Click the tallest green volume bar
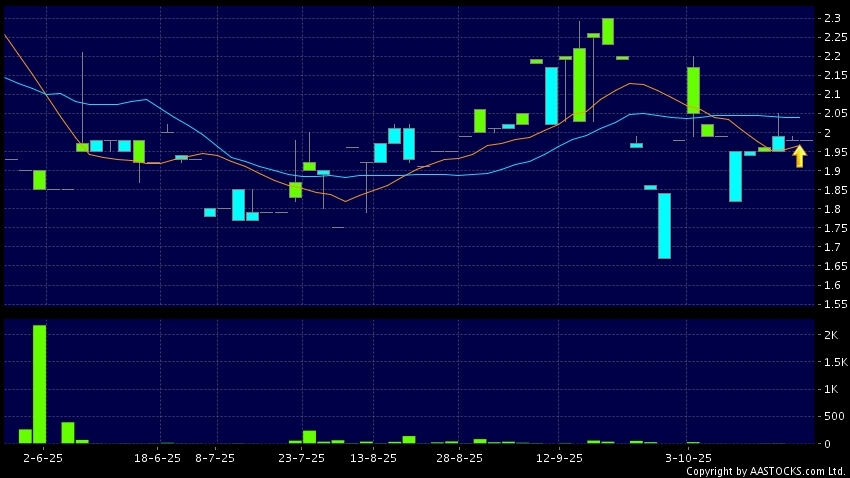The height and width of the screenshot is (478, 850). pos(40,384)
